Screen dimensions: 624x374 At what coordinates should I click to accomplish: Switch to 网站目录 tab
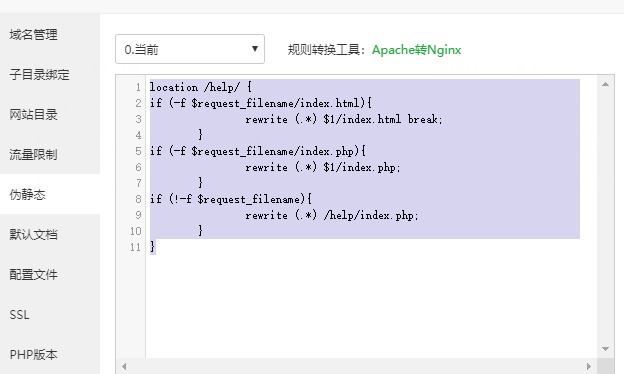33,115
